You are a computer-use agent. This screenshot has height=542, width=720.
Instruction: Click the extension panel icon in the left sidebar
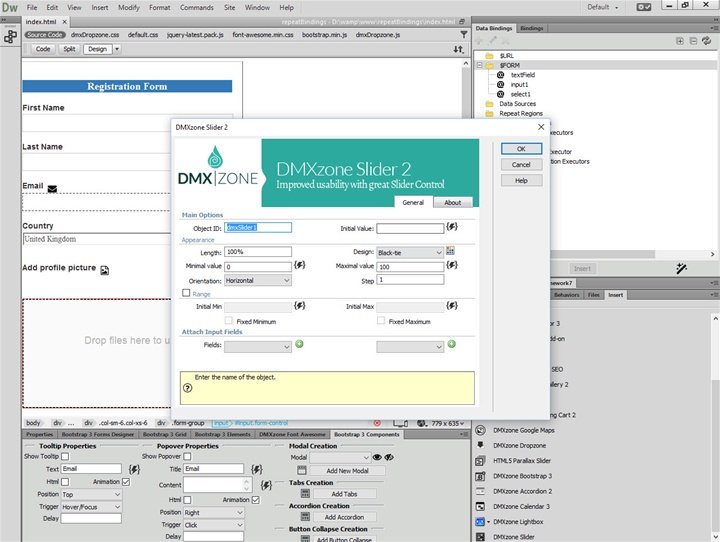(10, 36)
